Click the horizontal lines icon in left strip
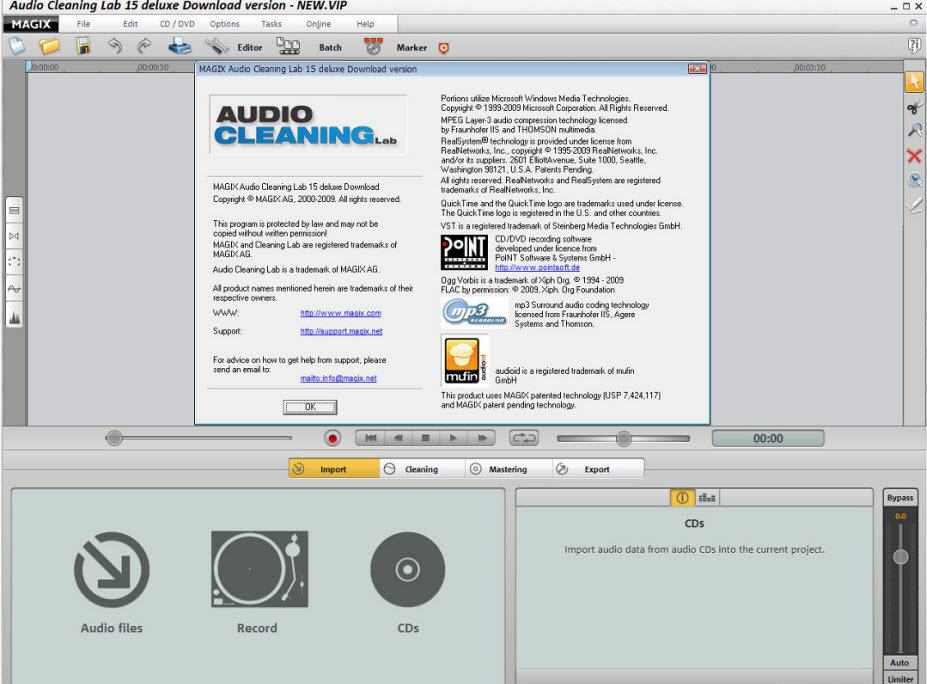This screenshot has height=684, width=927. [14, 210]
